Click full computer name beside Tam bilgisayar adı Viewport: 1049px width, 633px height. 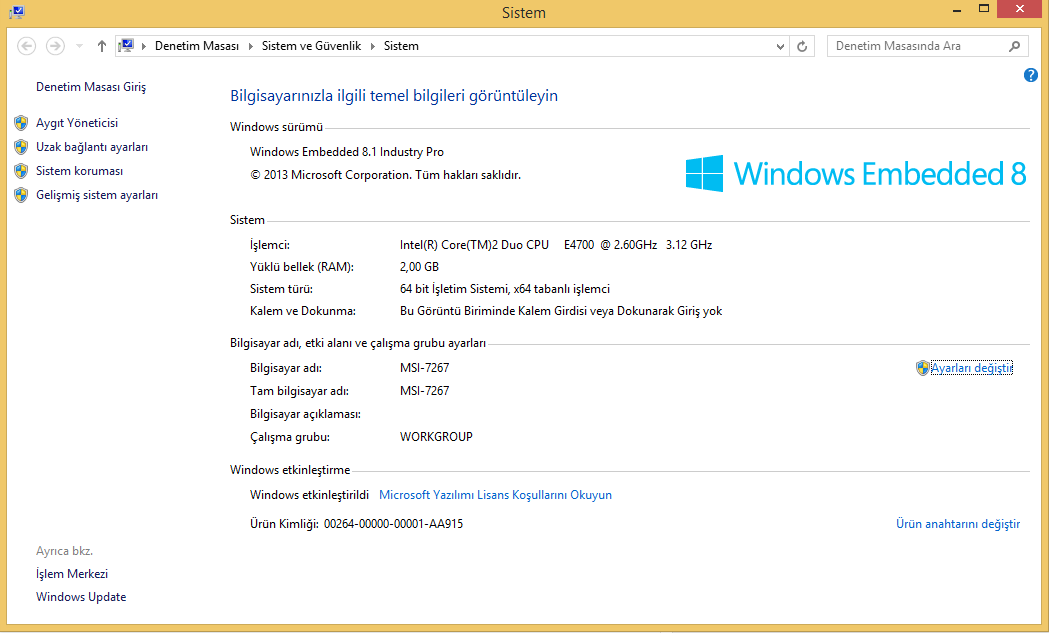click(424, 390)
